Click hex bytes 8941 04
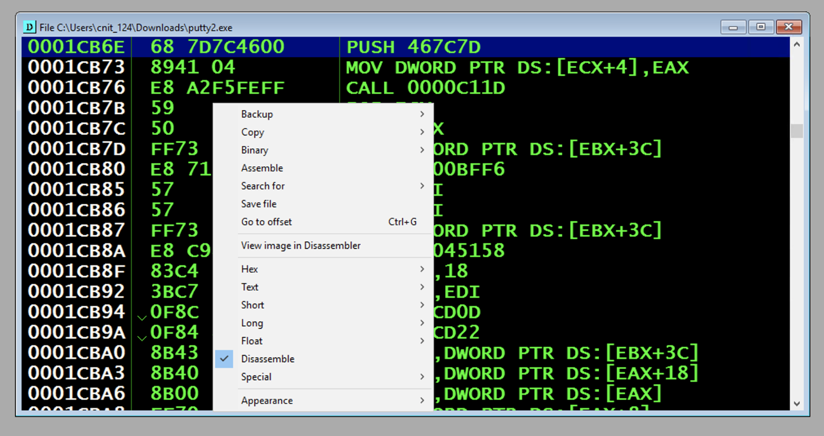 192,67
